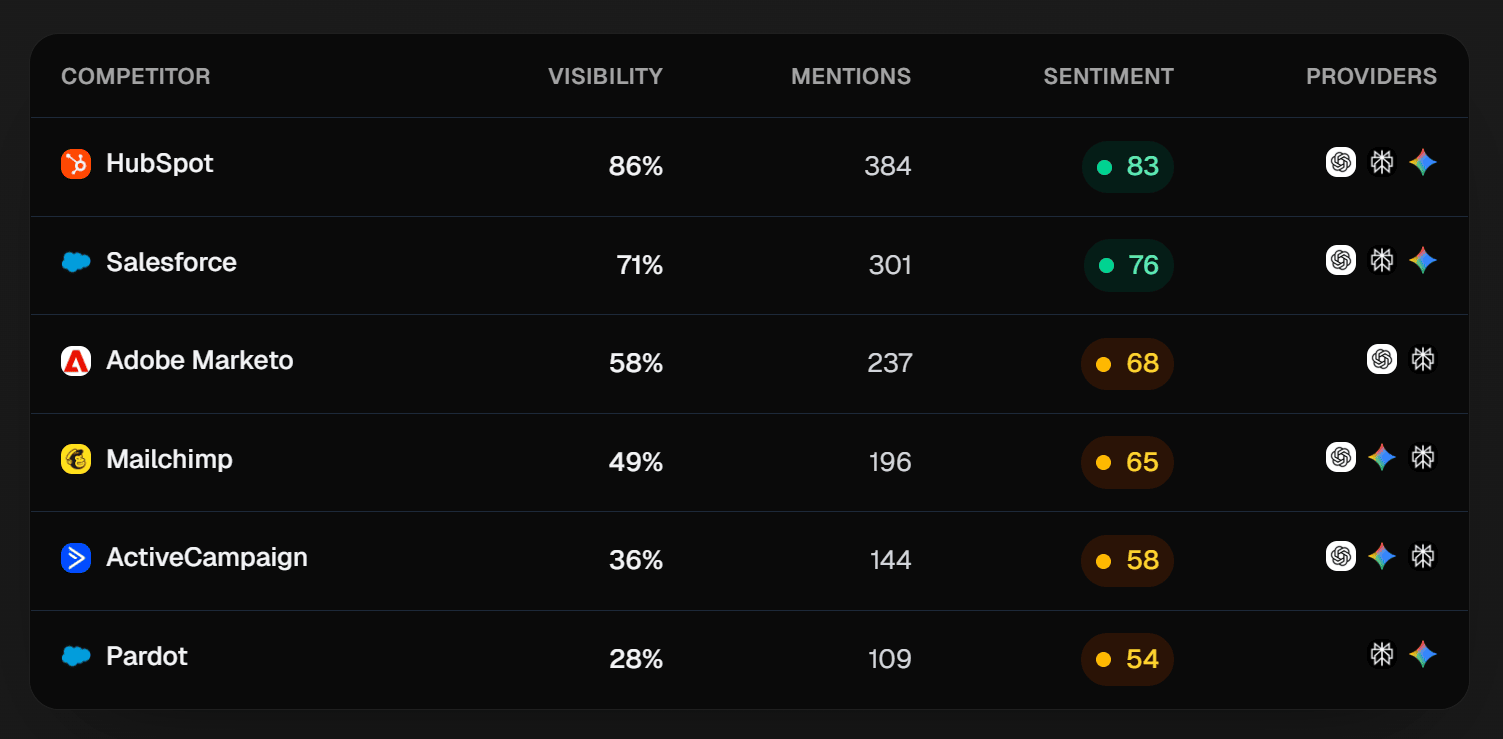Click the Perplexity provider icon in Pardot row
The height and width of the screenshot is (739, 1503).
[1382, 655]
